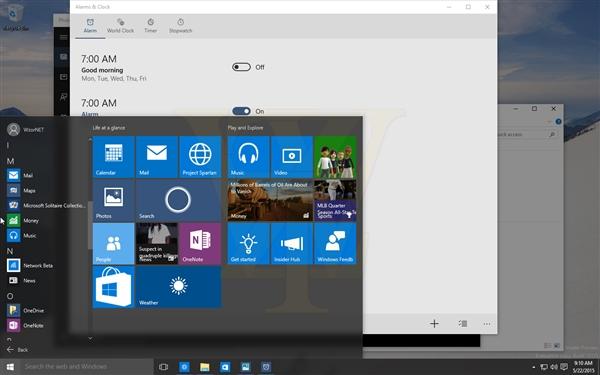Click the hamburger menu in background app
Image resolution: width=600 pixels, height=375 pixels.
pos(64,37)
